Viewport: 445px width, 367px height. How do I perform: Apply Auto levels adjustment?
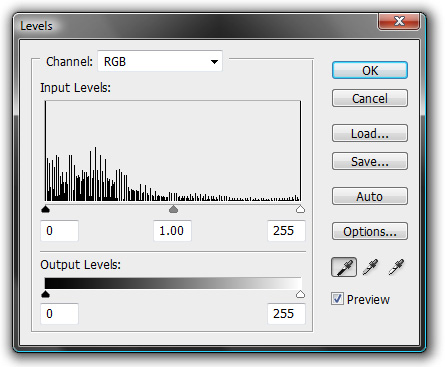370,196
